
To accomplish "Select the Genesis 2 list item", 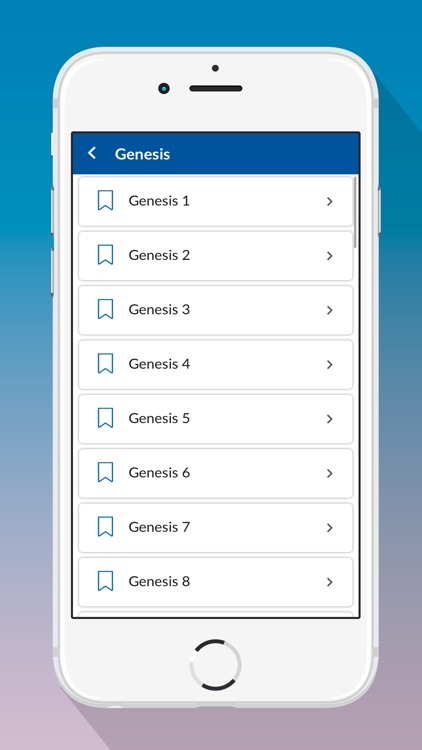I will tap(215, 256).
